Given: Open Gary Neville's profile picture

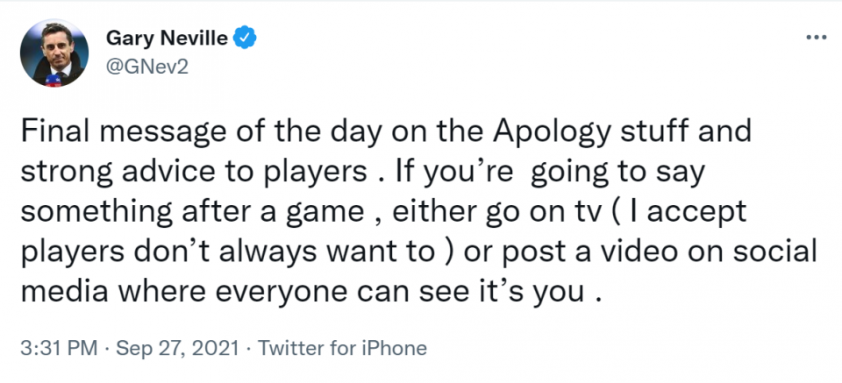Looking at the screenshot, I should click(x=54, y=53).
